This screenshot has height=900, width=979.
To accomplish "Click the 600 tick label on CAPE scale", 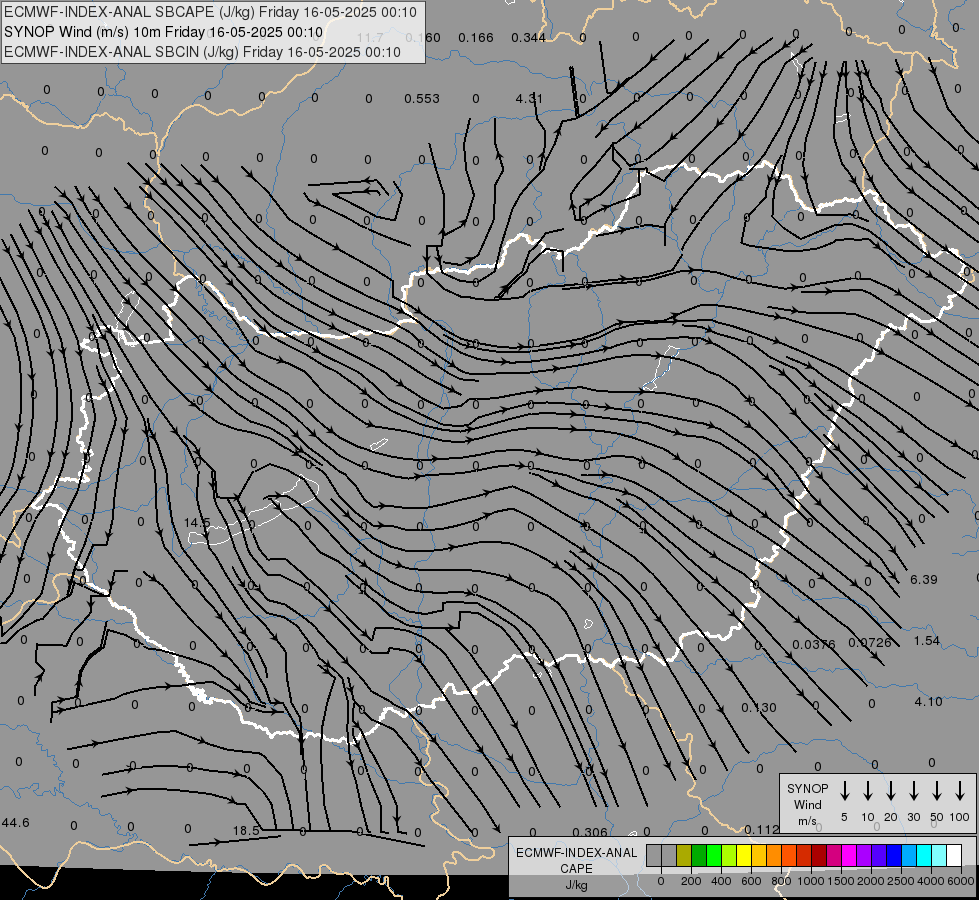I will click(751, 881).
